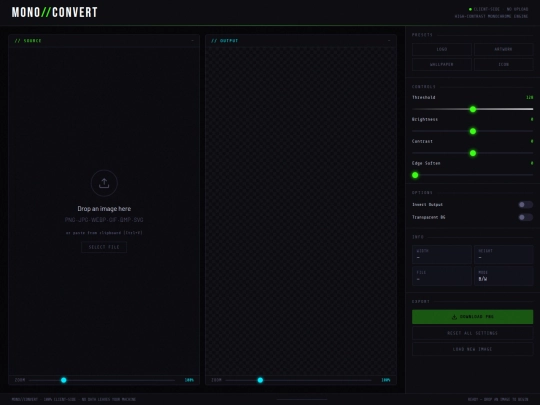Click the Threshold slider handle

tap(473, 109)
